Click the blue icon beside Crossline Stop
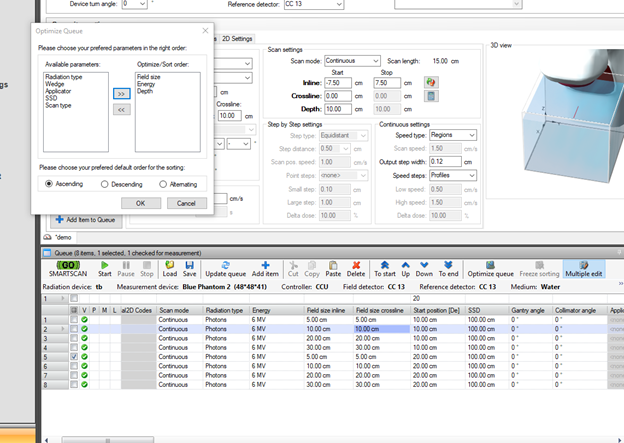 click(x=431, y=96)
